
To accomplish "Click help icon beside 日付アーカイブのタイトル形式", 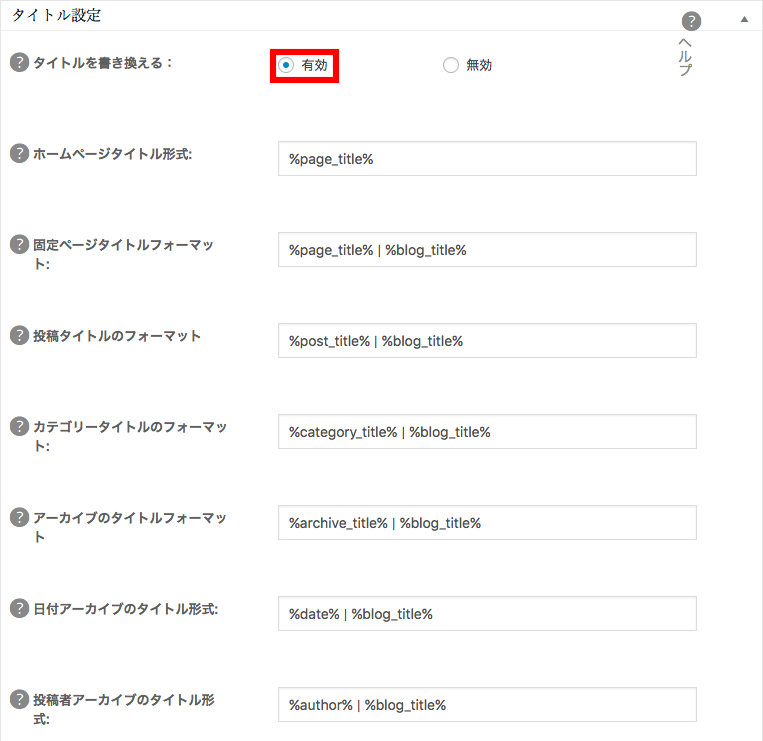I will (19, 608).
